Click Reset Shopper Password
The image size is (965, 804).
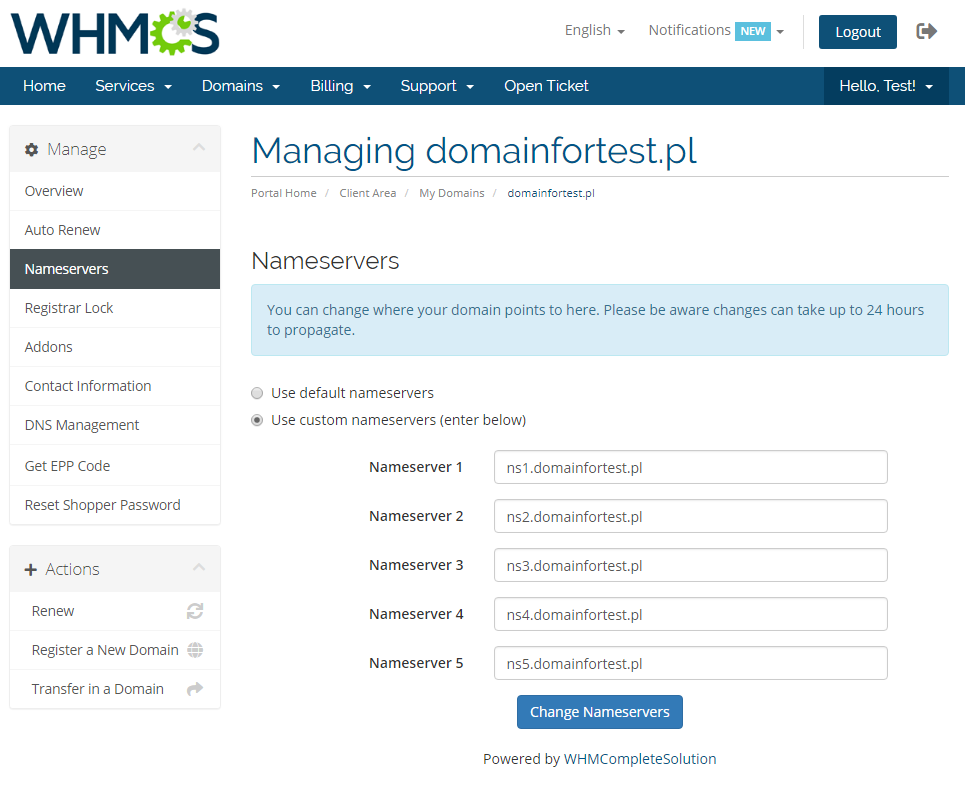[x=115, y=505]
